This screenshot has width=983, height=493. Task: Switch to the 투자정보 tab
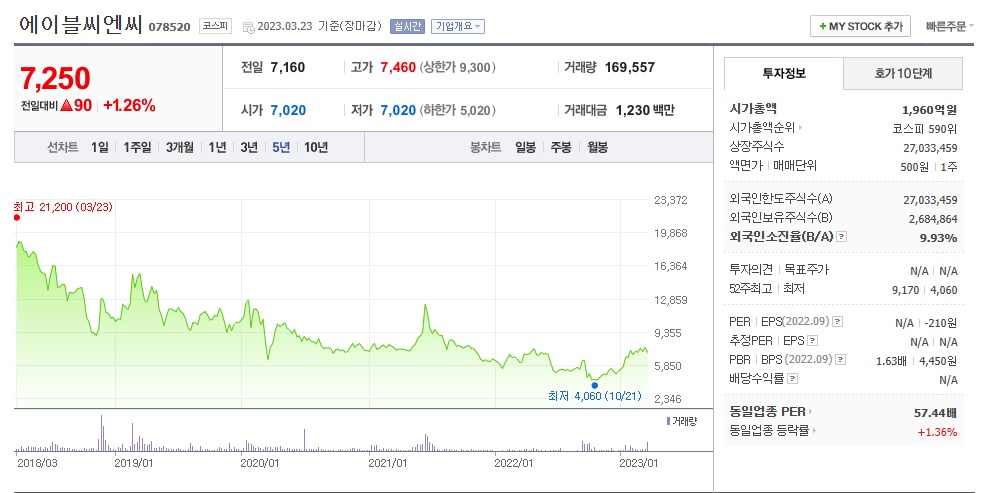784,73
